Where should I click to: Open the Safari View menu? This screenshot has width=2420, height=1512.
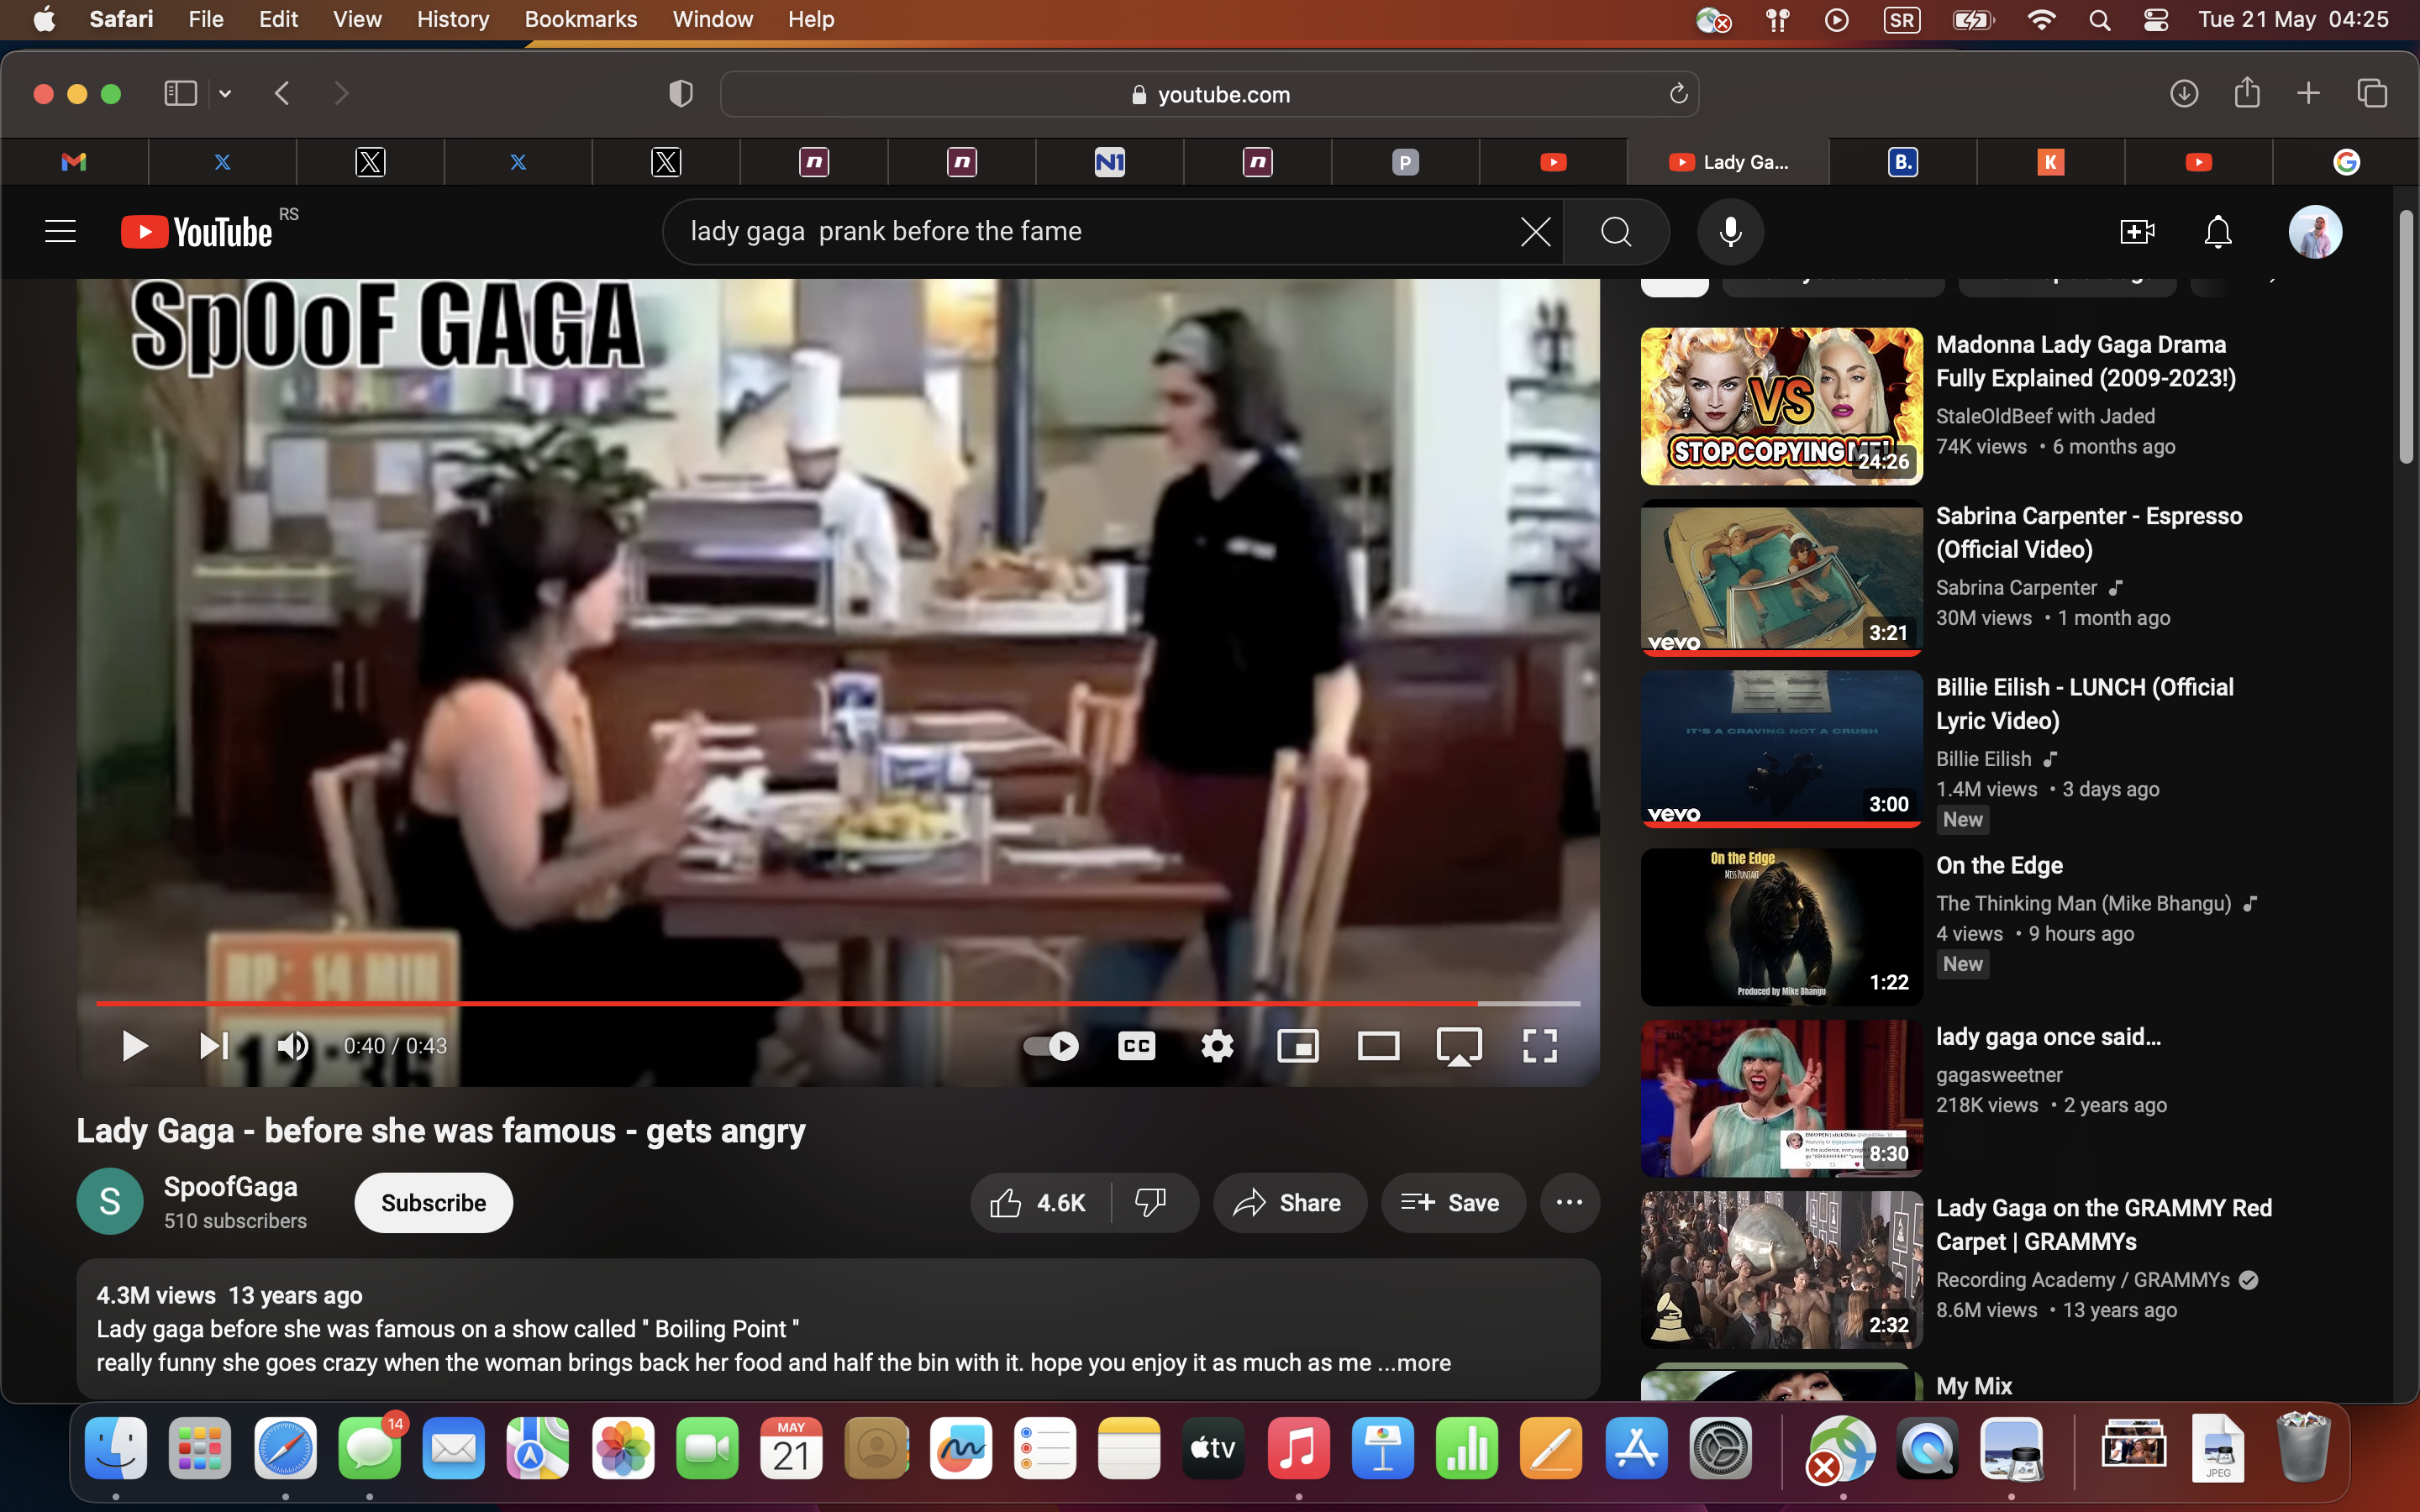[357, 19]
